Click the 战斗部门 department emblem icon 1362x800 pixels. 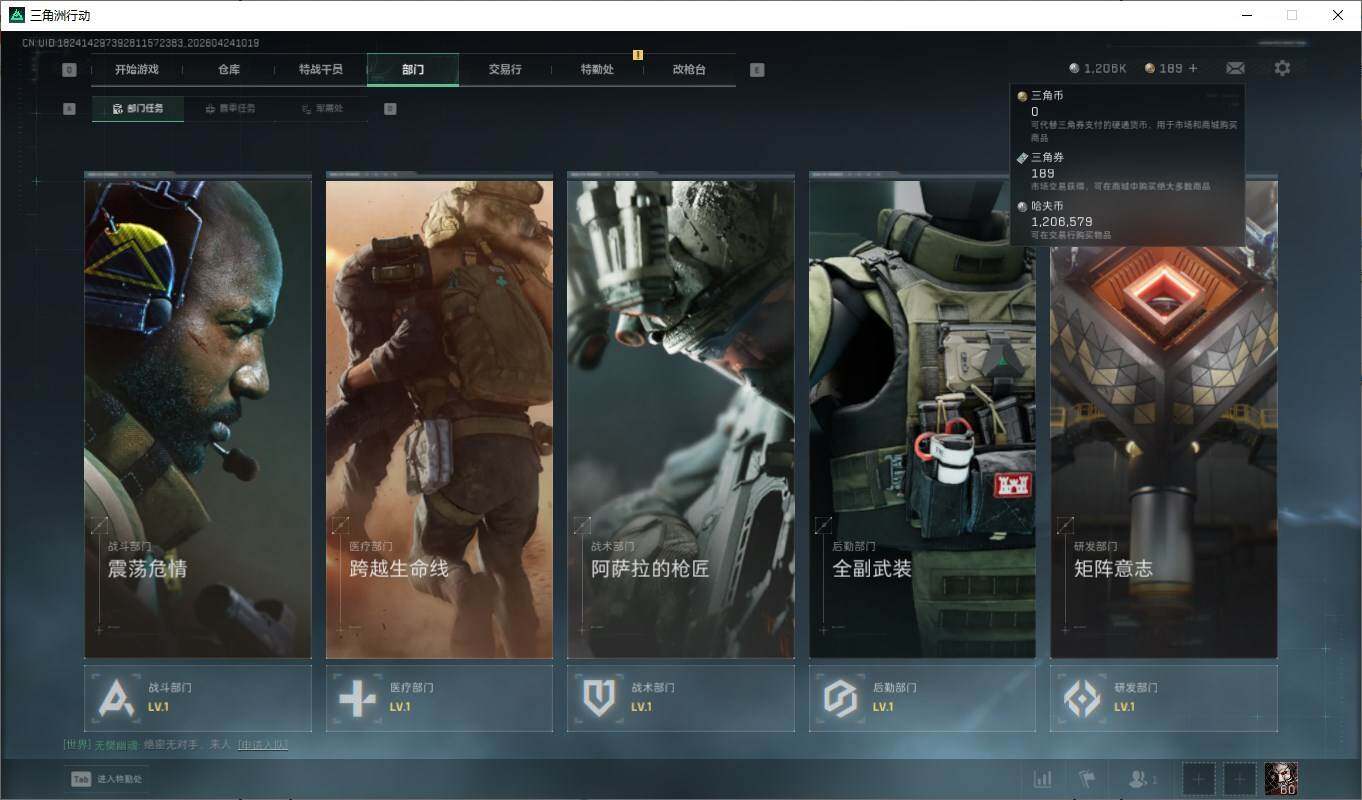tap(116, 698)
